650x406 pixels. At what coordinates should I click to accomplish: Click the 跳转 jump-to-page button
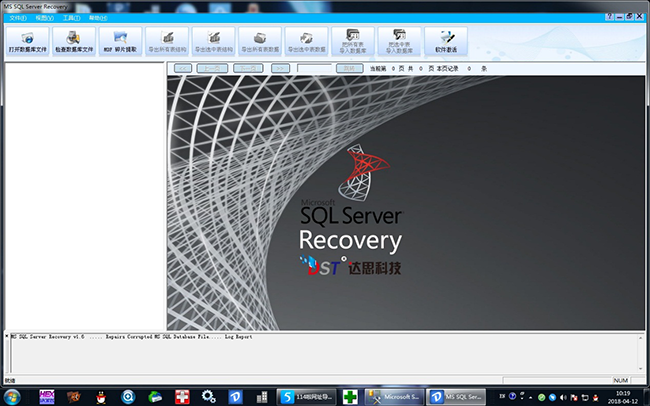(x=349, y=68)
